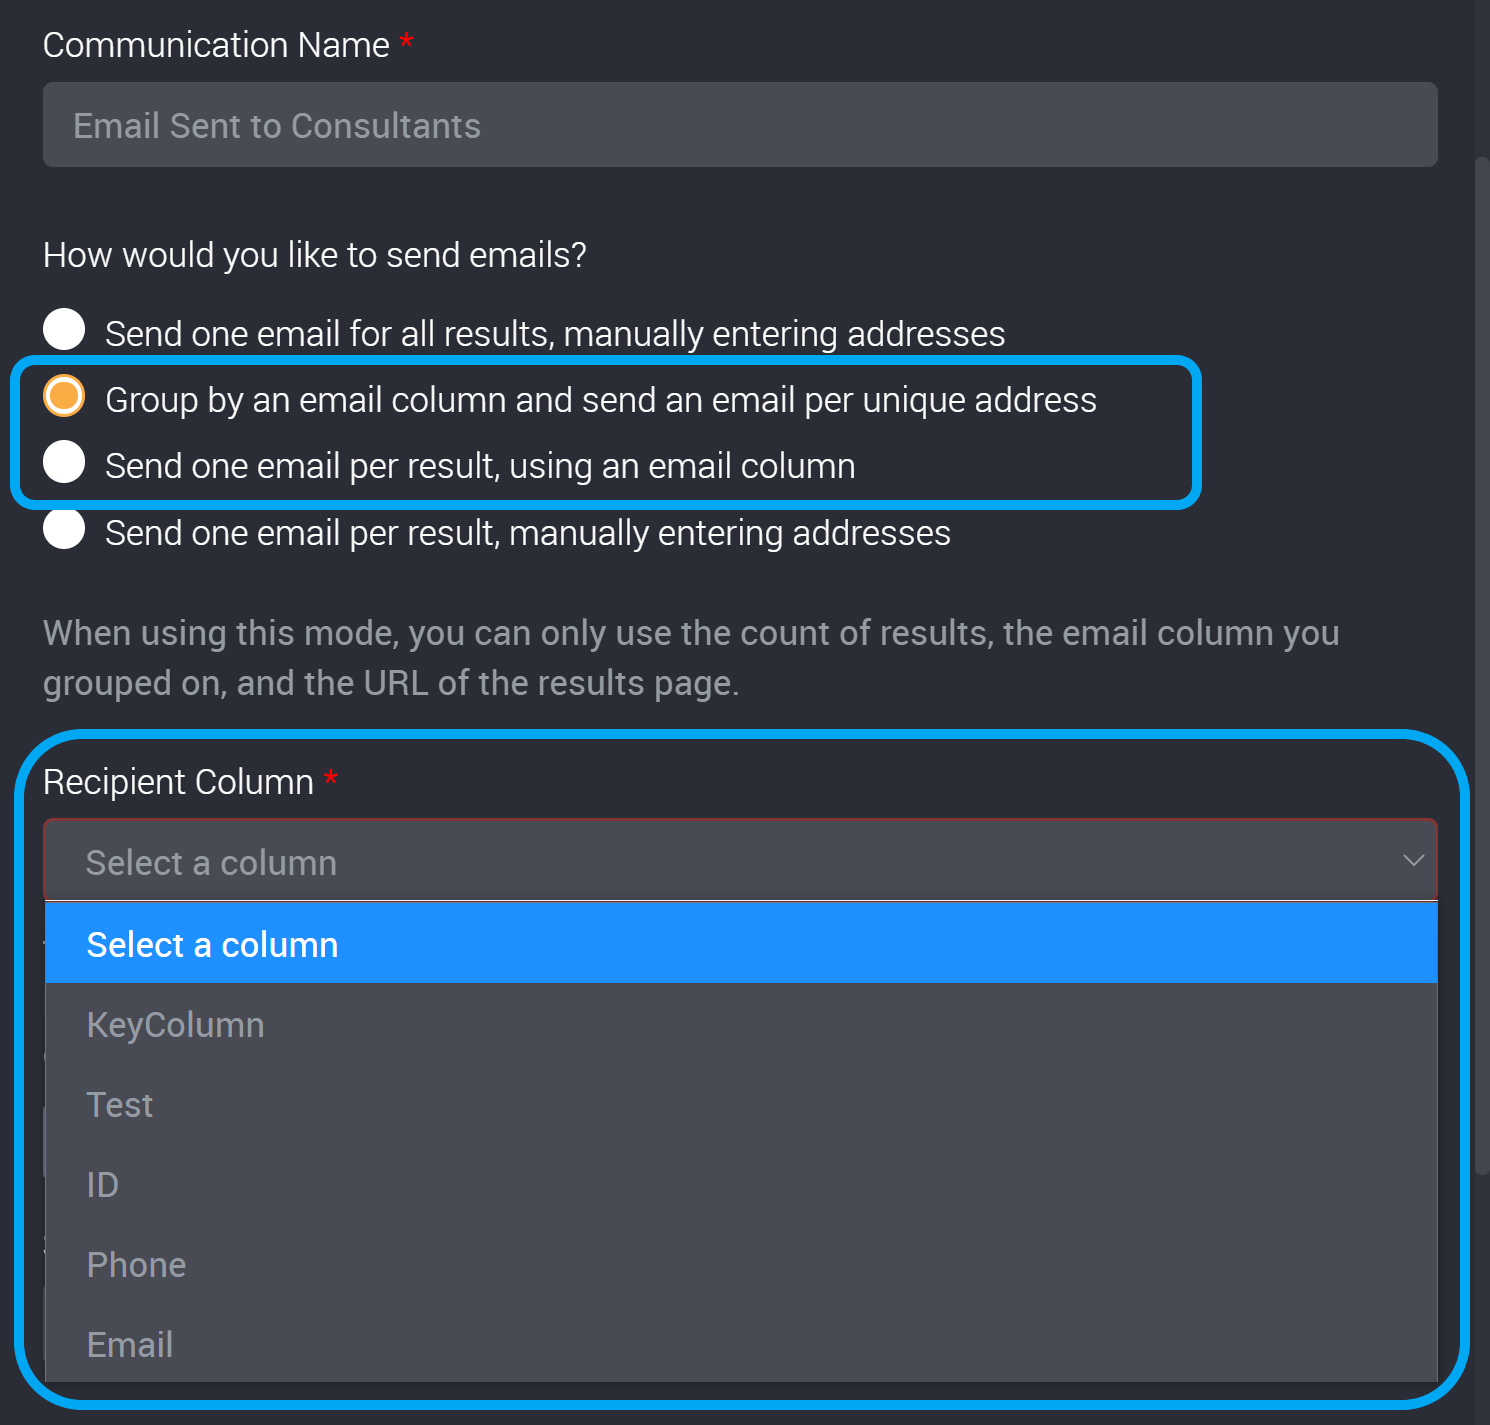Click the vertical scrollbar on the right
The image size is (1490, 1425).
(x=1482, y=660)
